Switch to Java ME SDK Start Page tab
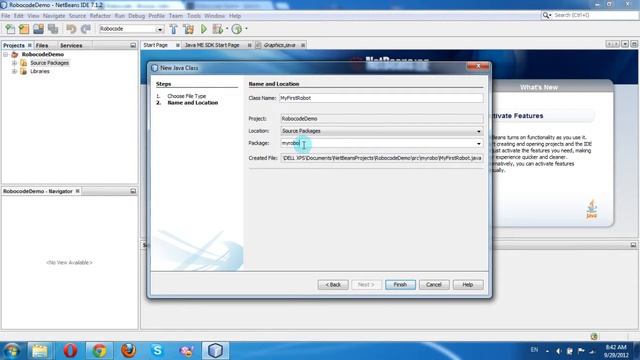640x360 pixels. click(x=212, y=45)
